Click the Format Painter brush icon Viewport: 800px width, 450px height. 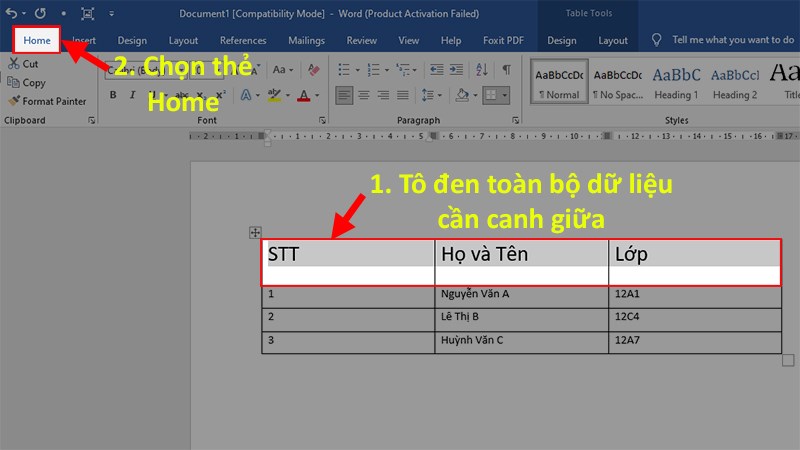(x=13, y=101)
